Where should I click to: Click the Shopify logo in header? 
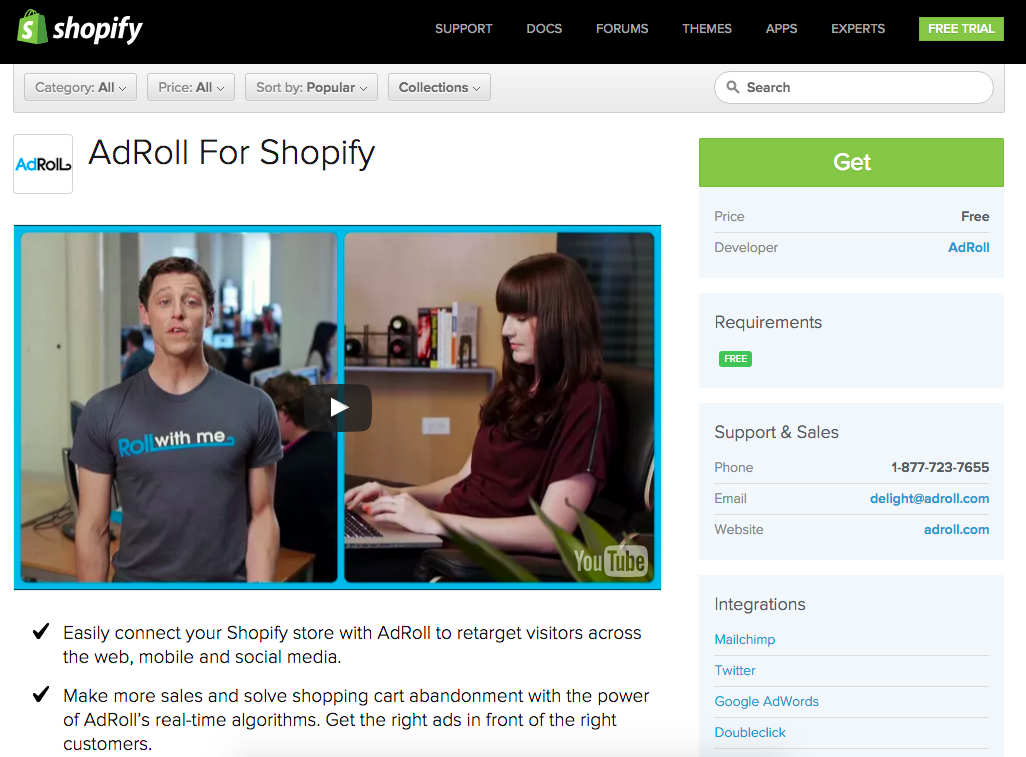(80, 27)
